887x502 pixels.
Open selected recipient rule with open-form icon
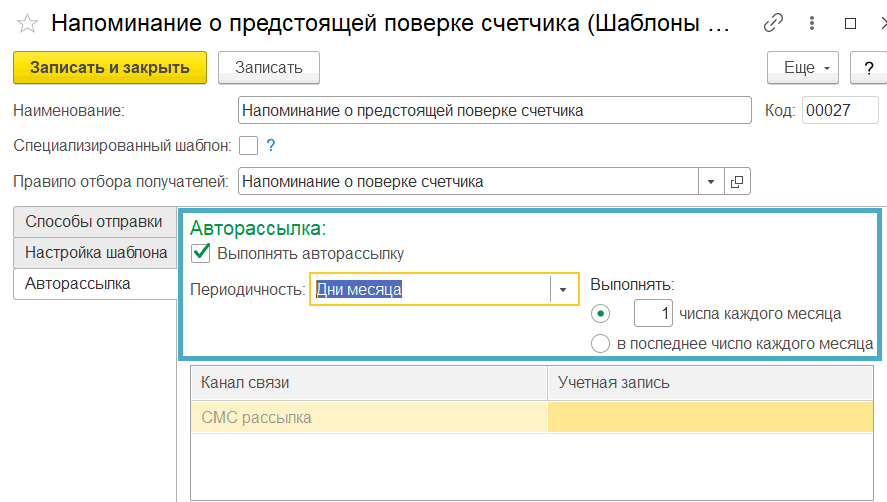coord(737,182)
